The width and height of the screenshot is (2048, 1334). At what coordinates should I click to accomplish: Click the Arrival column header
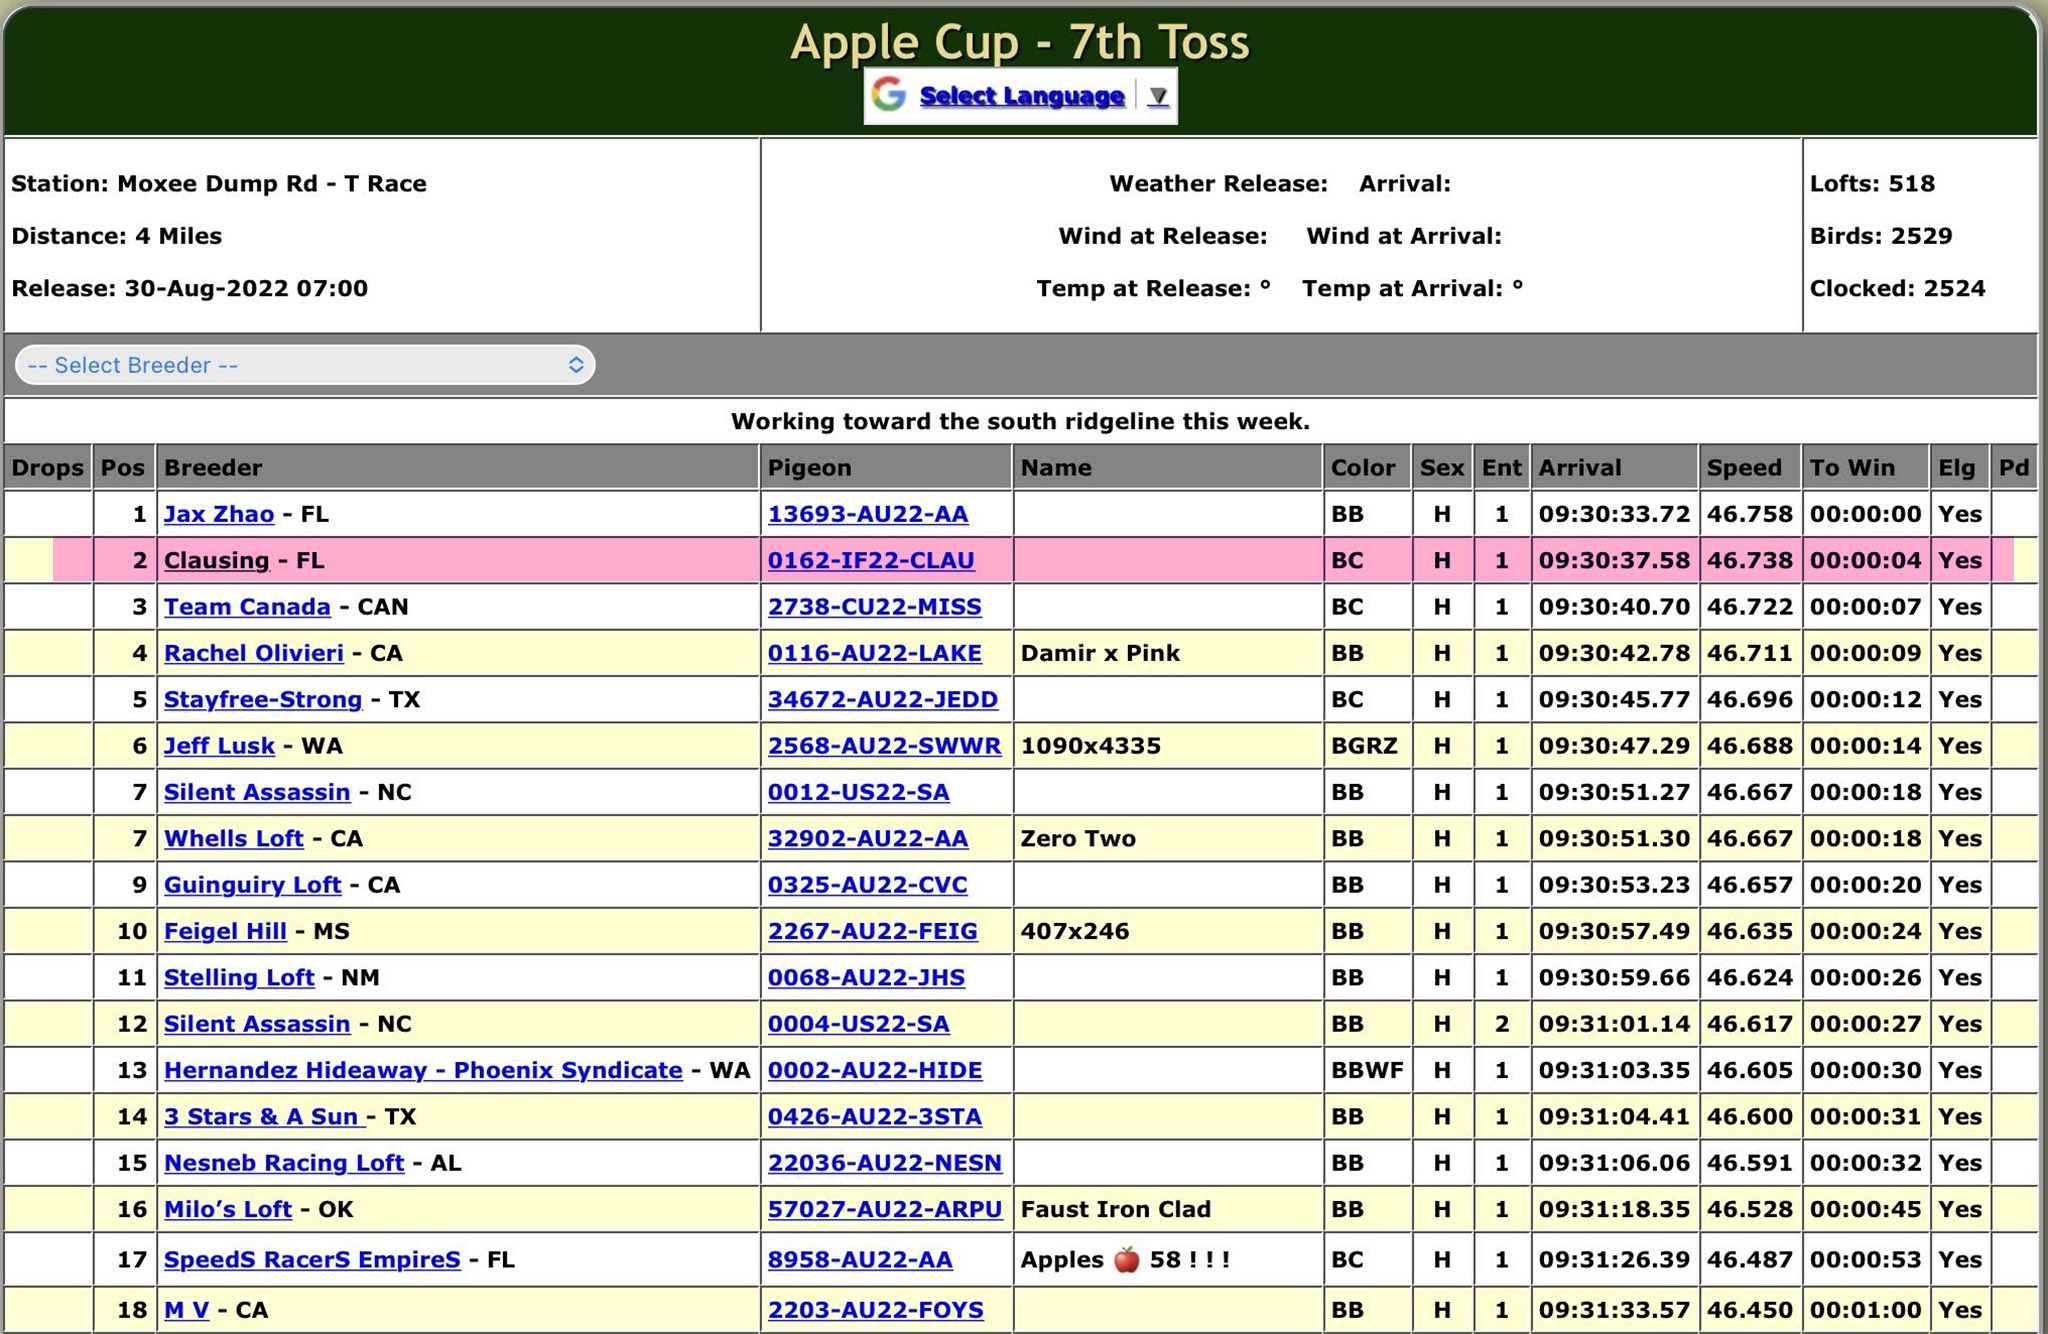pyautogui.click(x=1579, y=468)
